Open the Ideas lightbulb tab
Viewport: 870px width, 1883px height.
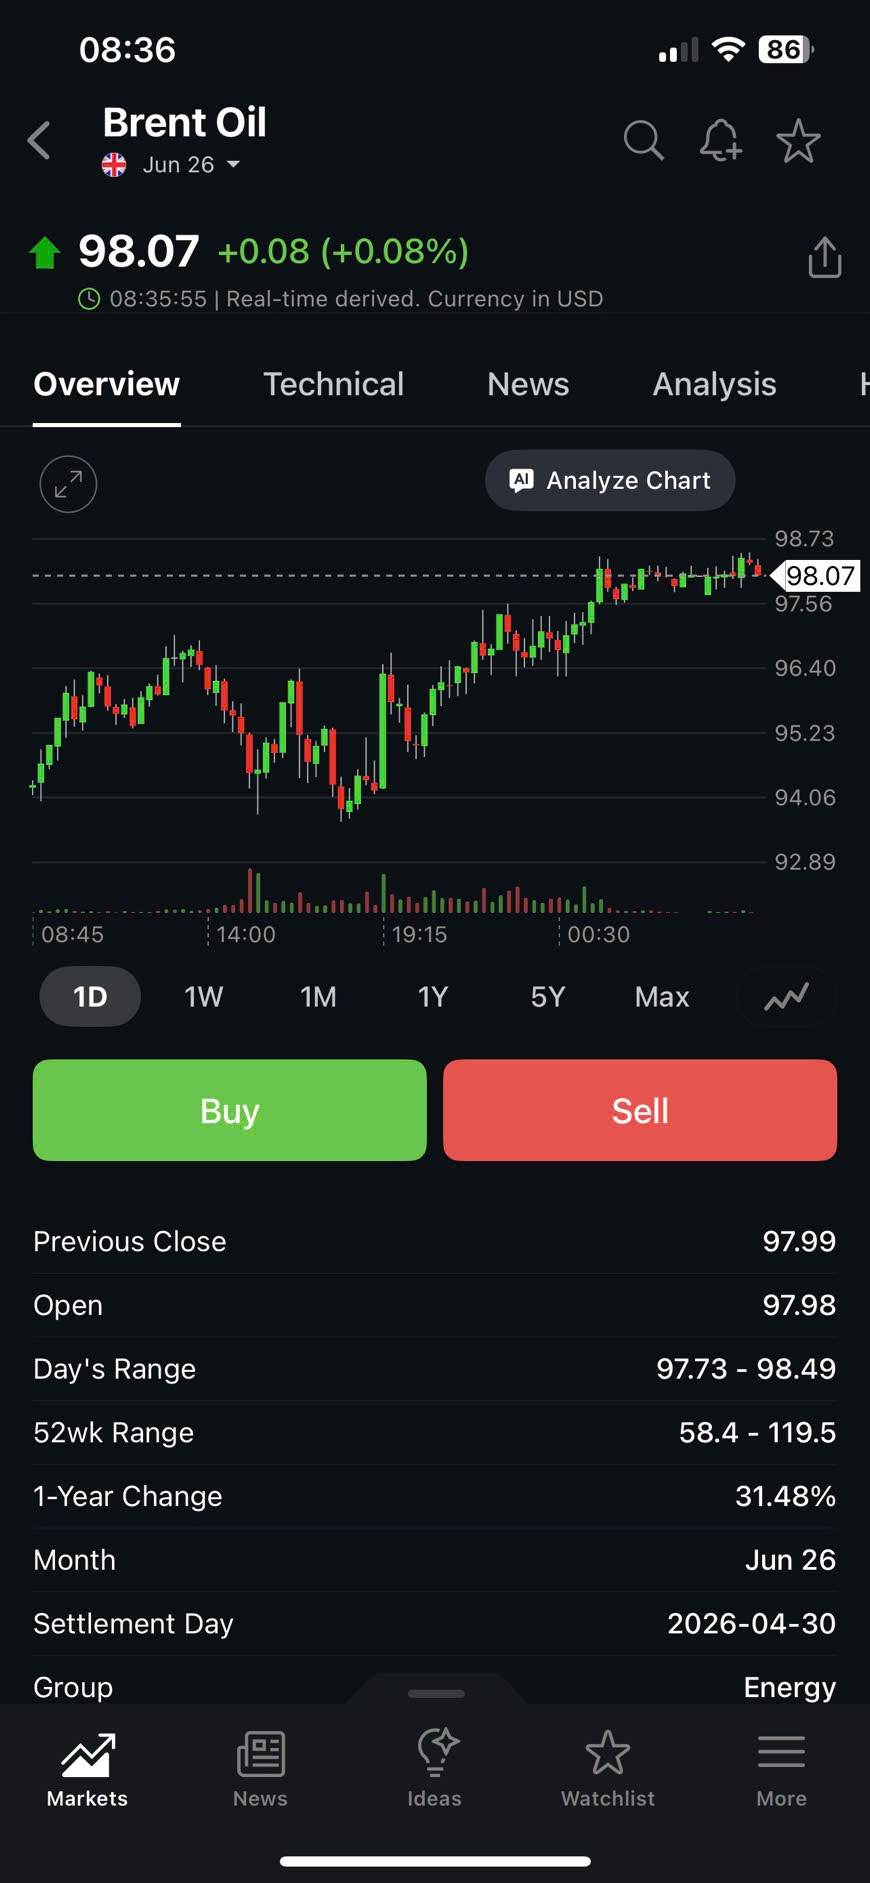click(x=435, y=1768)
